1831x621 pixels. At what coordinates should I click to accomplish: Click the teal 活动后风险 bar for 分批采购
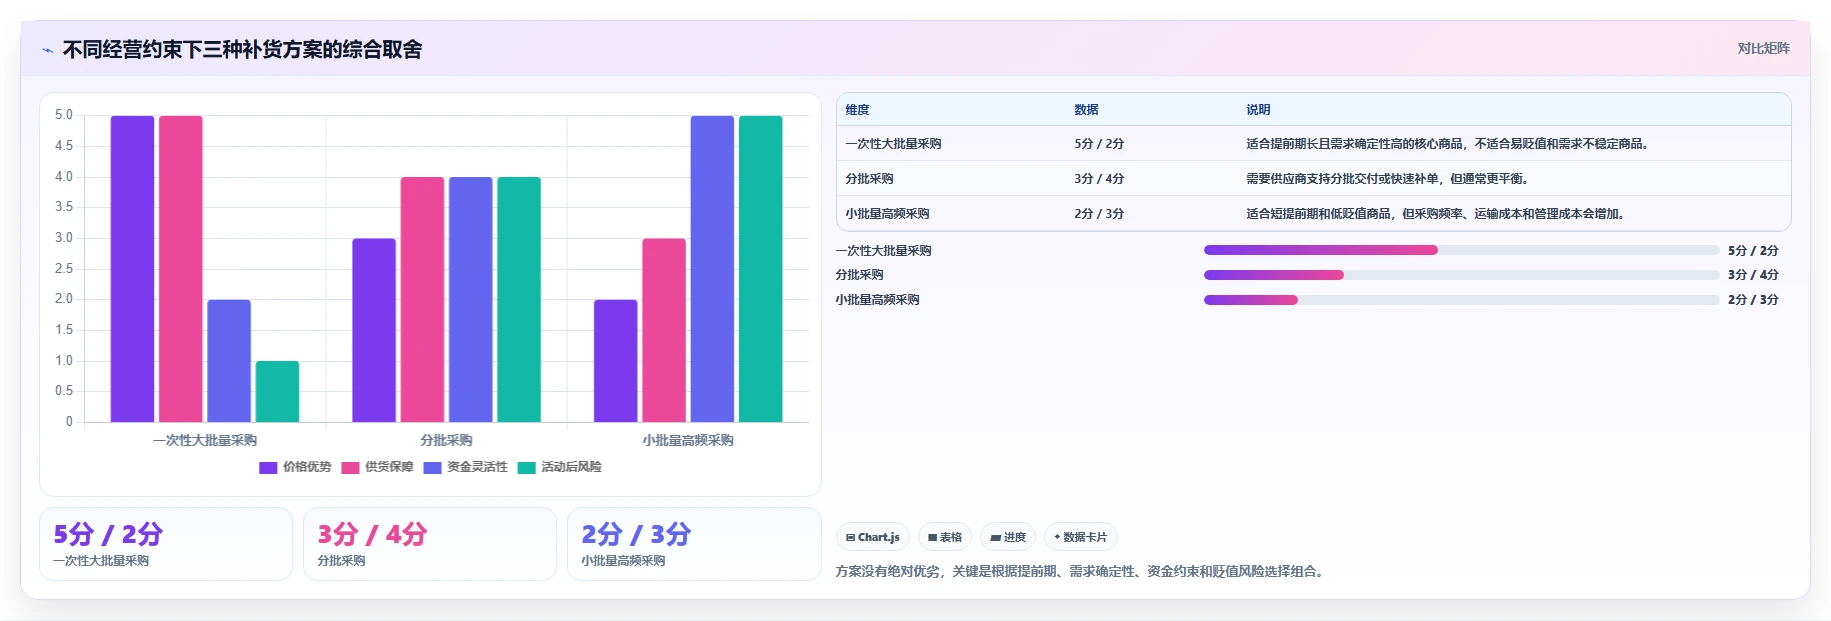(519, 300)
